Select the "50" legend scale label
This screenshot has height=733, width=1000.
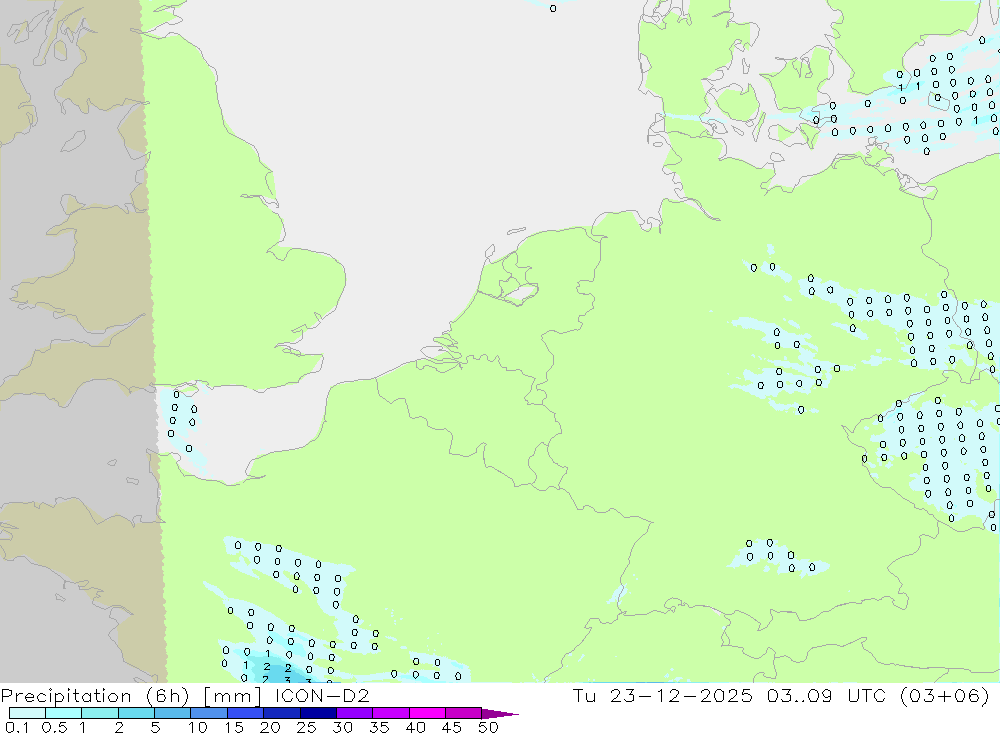click(x=488, y=727)
